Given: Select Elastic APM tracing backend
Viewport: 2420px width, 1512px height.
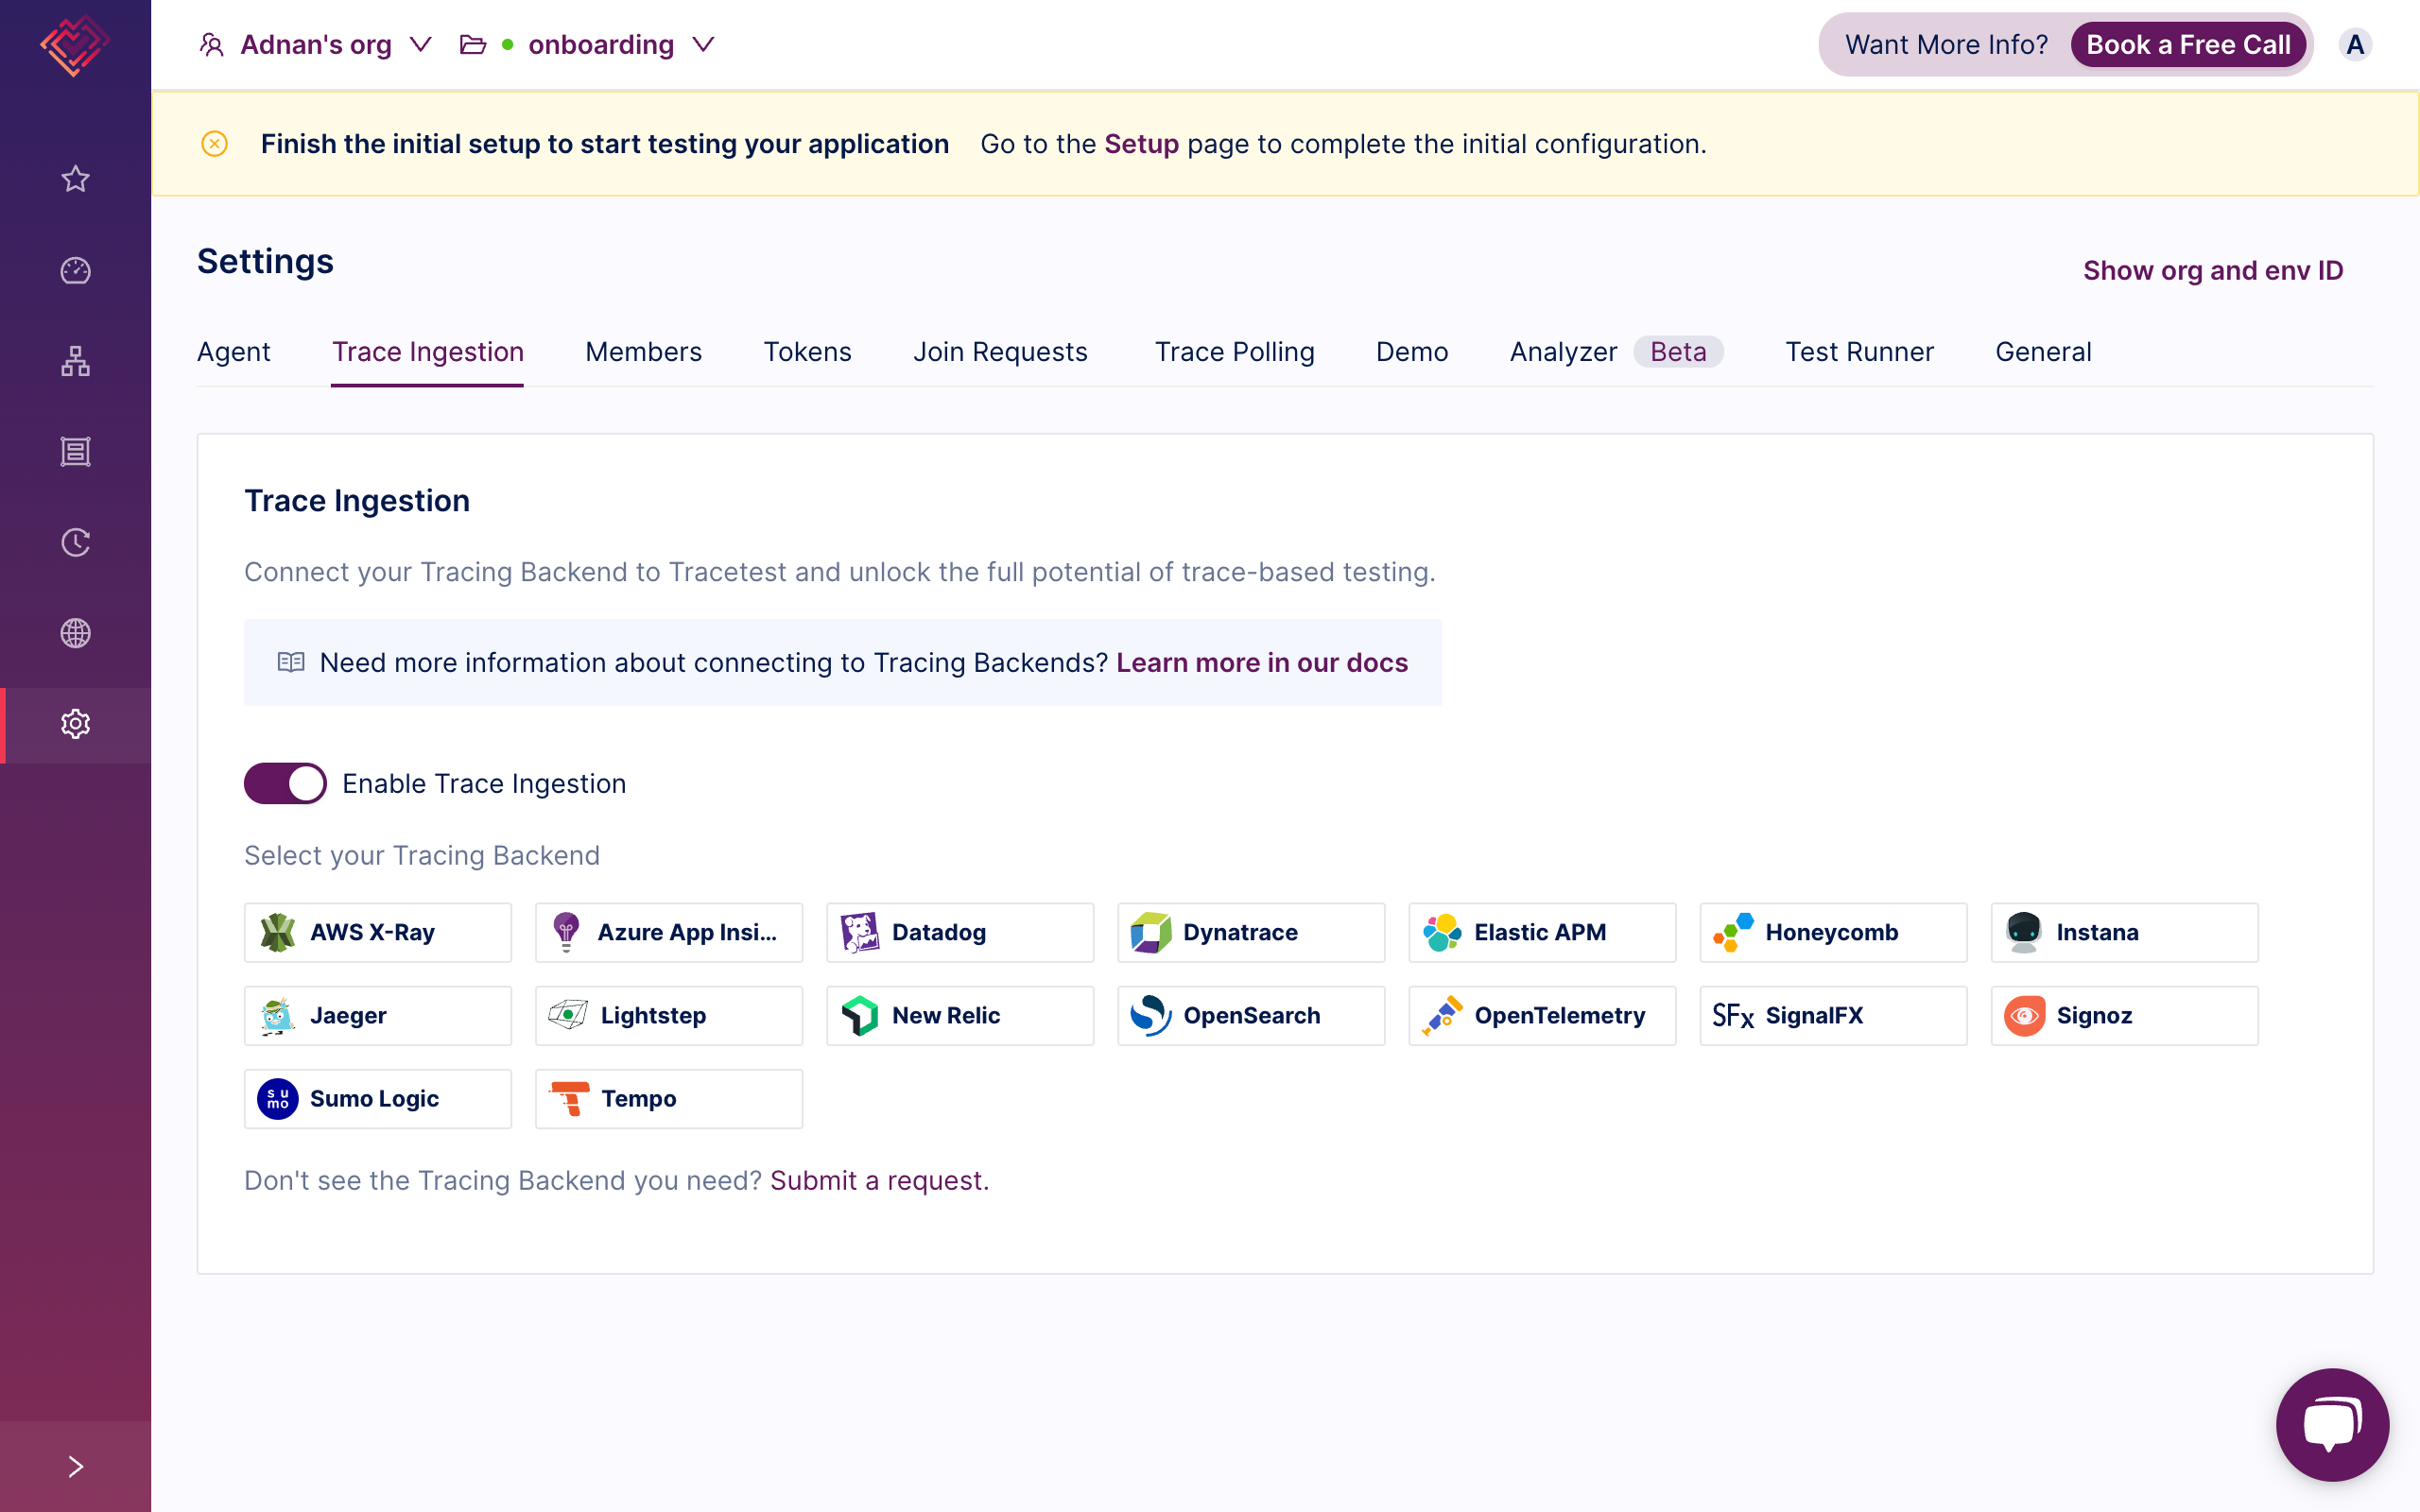Looking at the screenshot, I should point(1542,932).
